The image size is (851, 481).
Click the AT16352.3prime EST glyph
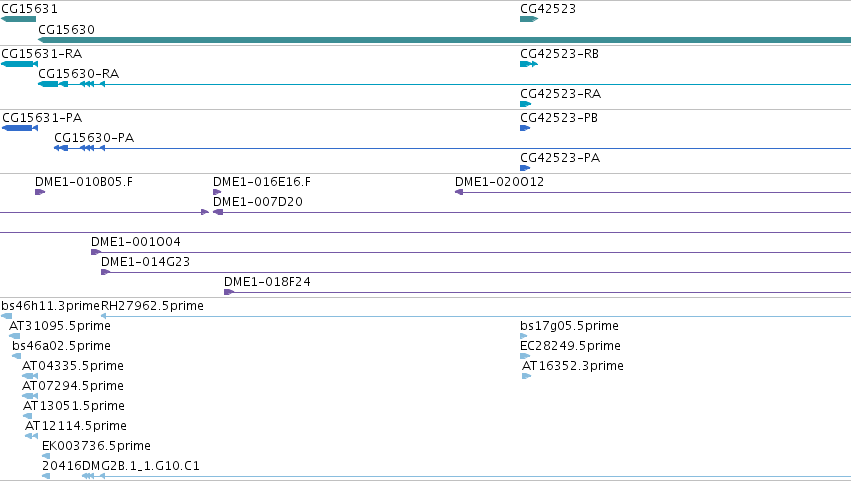click(x=526, y=377)
